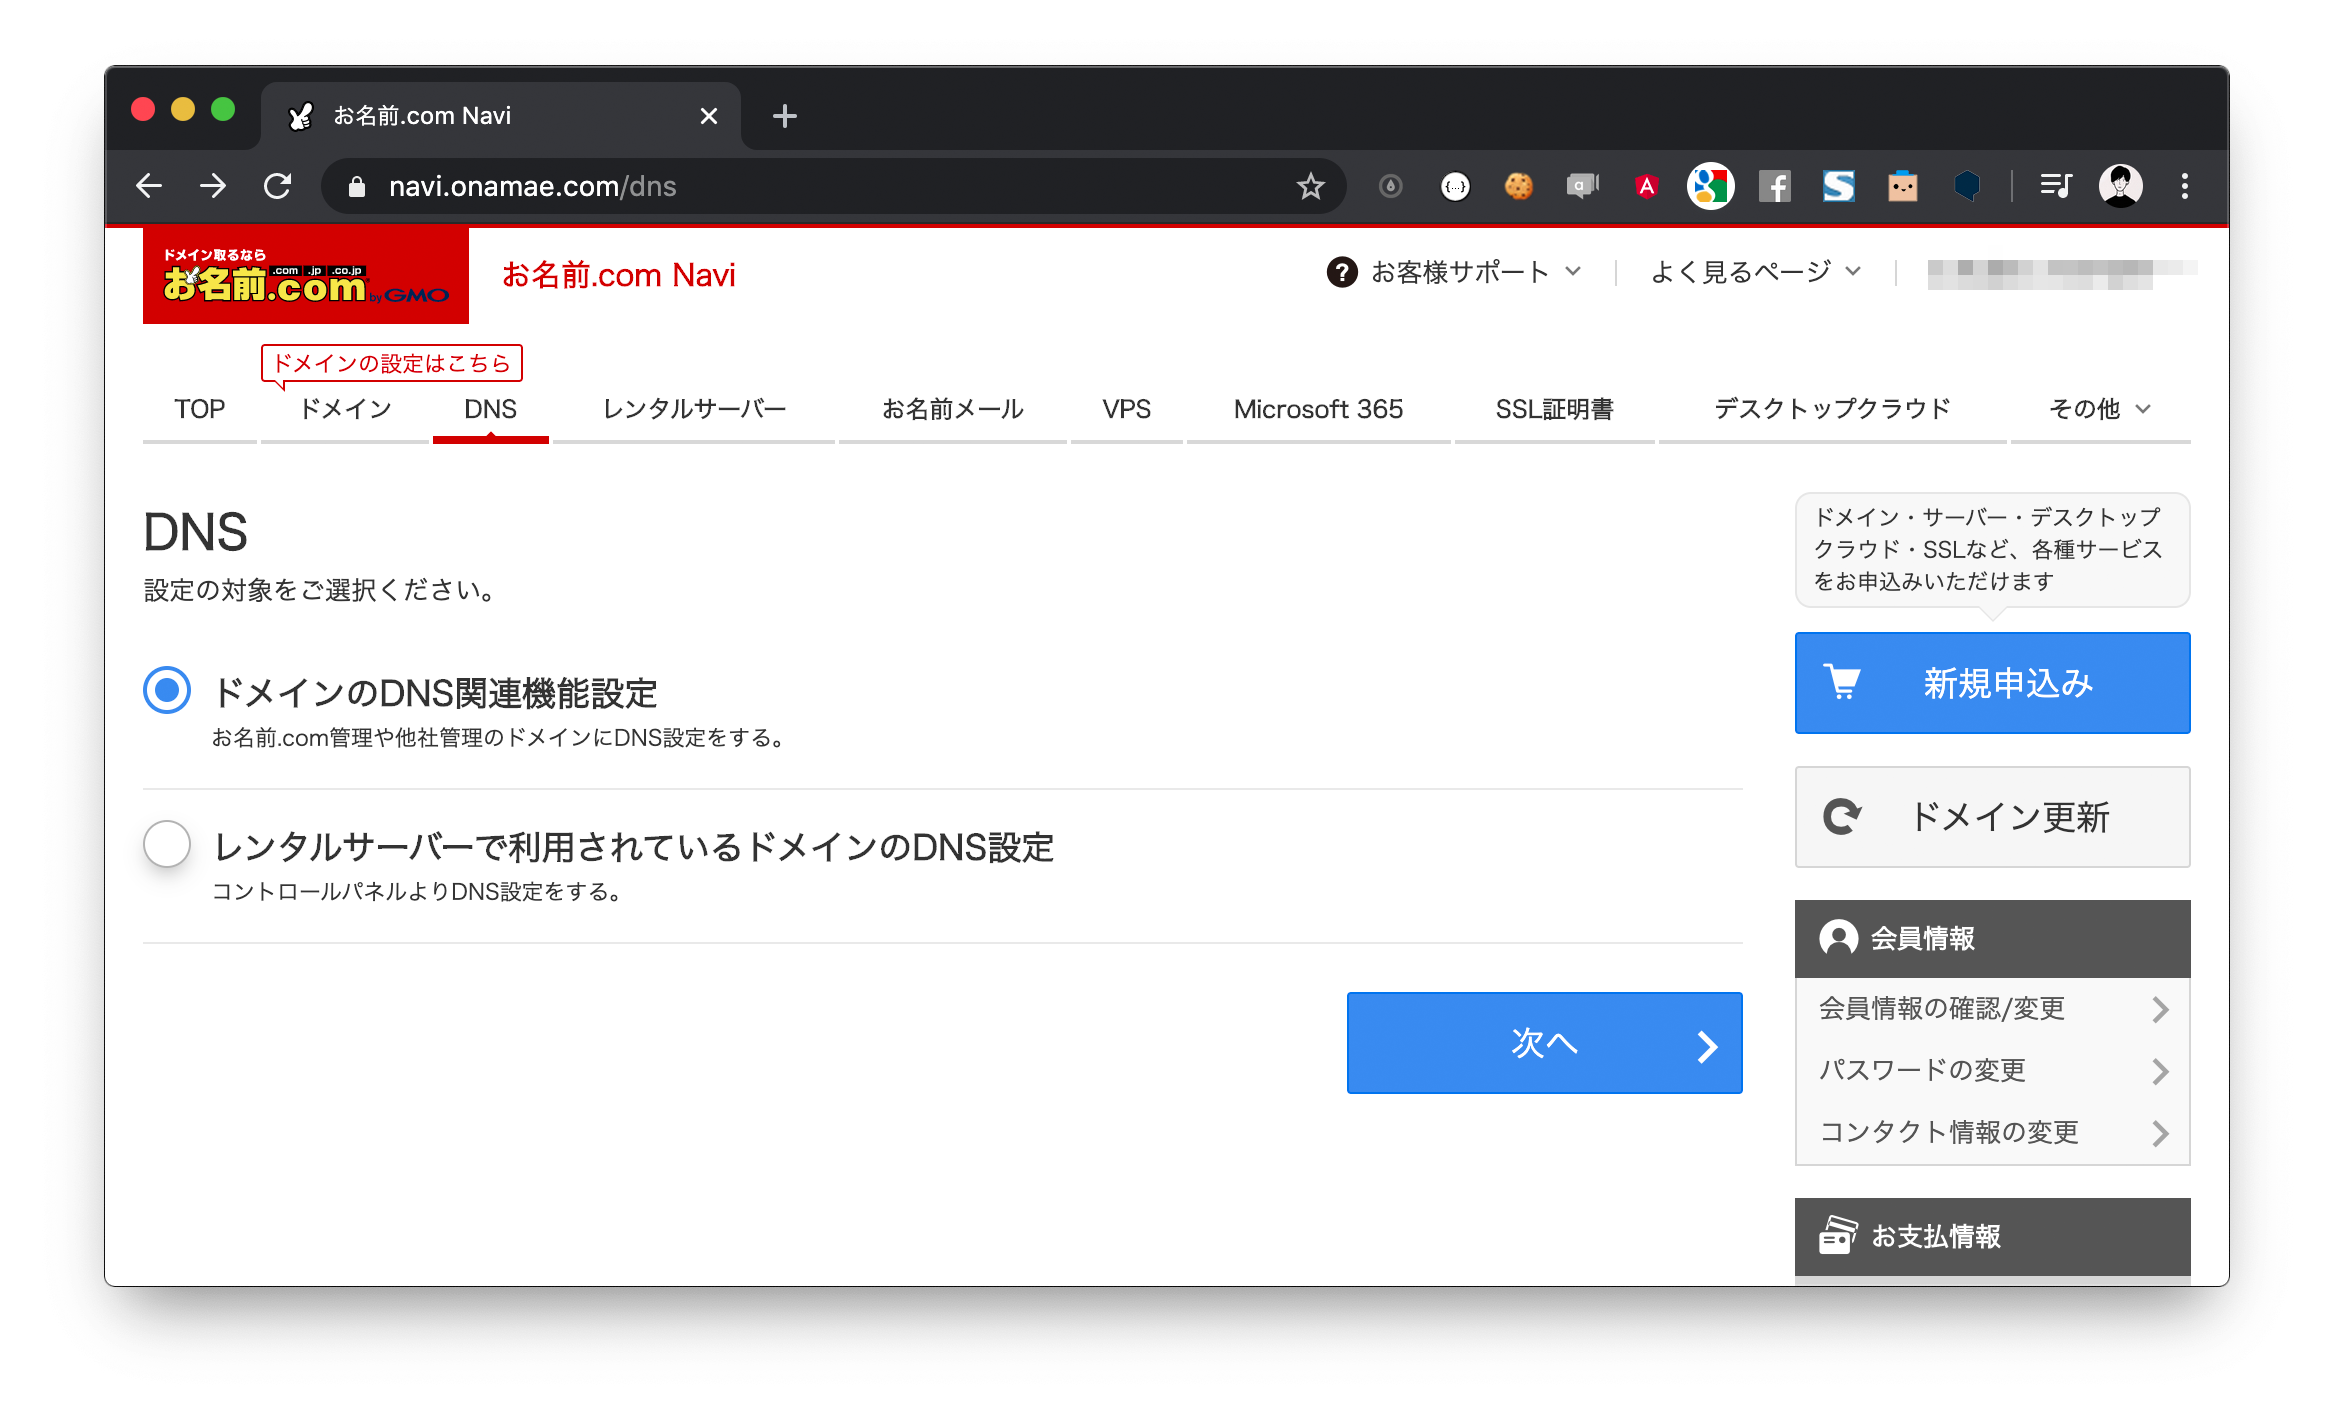Viewport: 2334px width, 1424px height.
Task: Open the curly braces extension icon
Action: tap(1455, 186)
